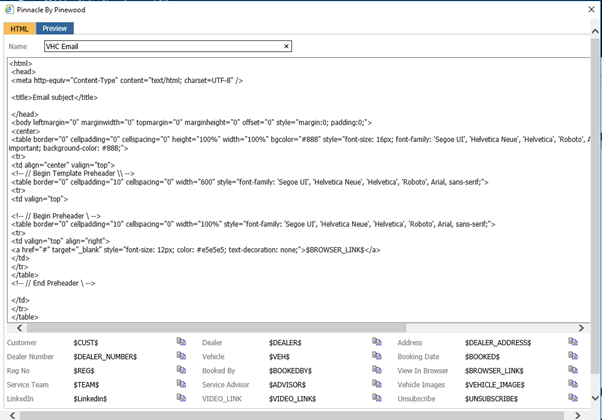Viewport: 602px width, 420px height.
Task: Copy the Address $DEALER_ADDRESS$ field
Action: tap(573, 342)
